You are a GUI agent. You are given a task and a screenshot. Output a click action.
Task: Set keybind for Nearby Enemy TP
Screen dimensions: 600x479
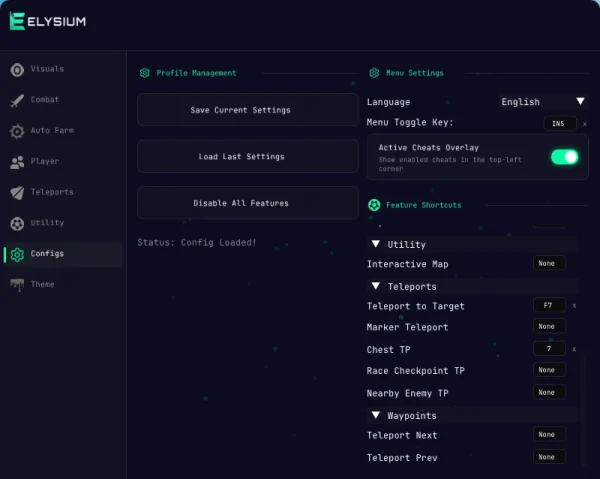tap(549, 393)
